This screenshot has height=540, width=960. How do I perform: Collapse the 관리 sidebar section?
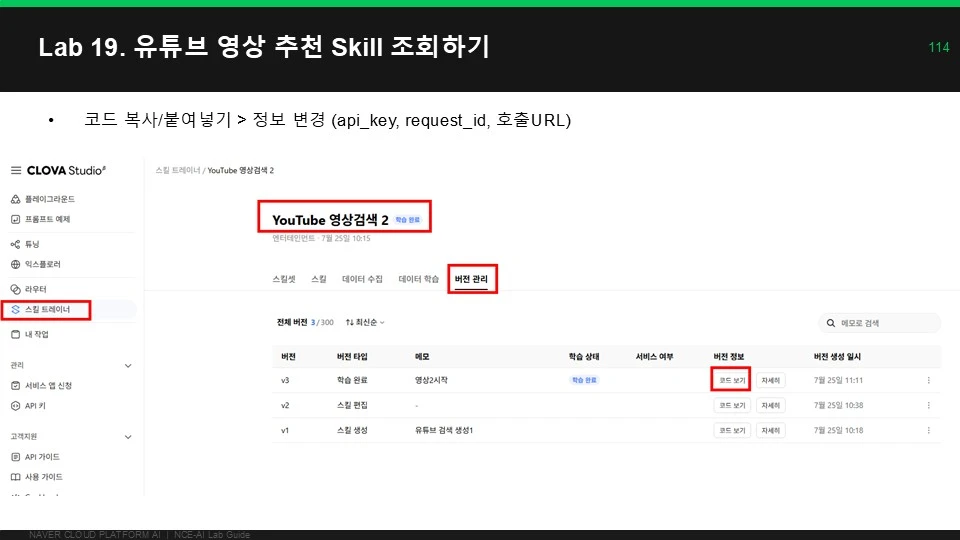click(128, 366)
